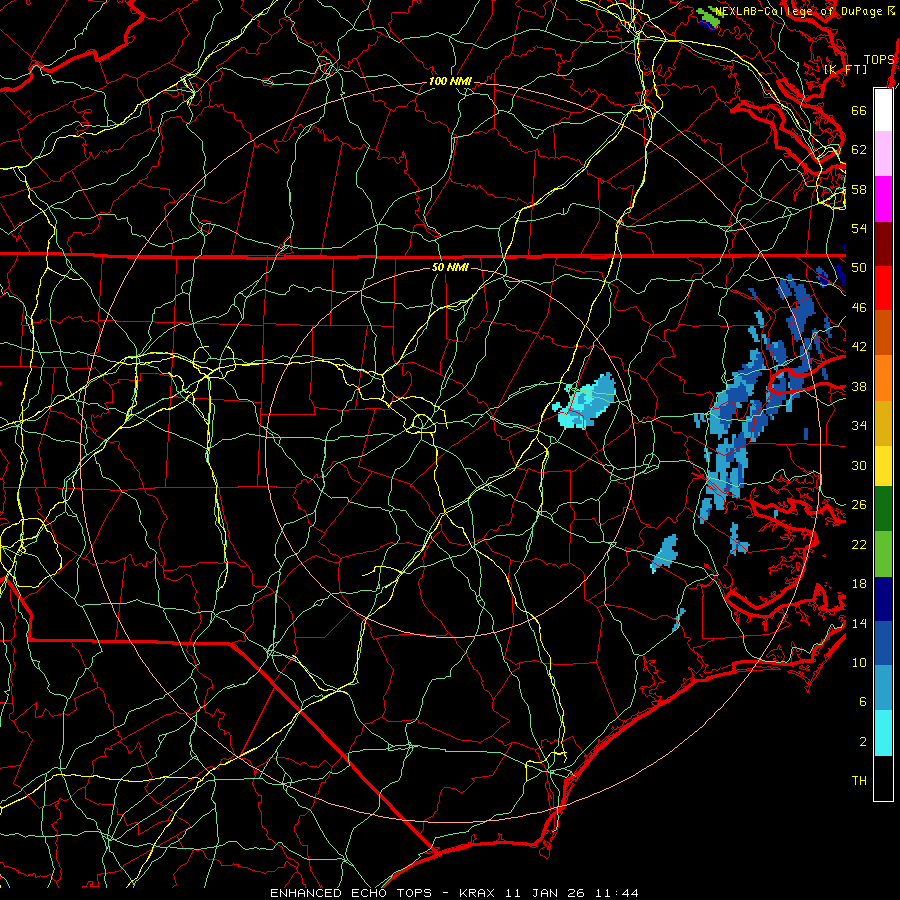This screenshot has height=900, width=900.
Task: Click the legend value 42
Action: 859,347
